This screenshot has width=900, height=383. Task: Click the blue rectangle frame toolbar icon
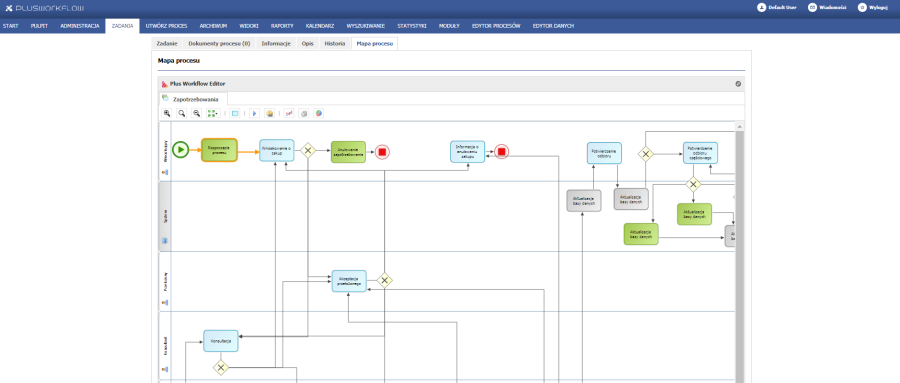coord(235,113)
